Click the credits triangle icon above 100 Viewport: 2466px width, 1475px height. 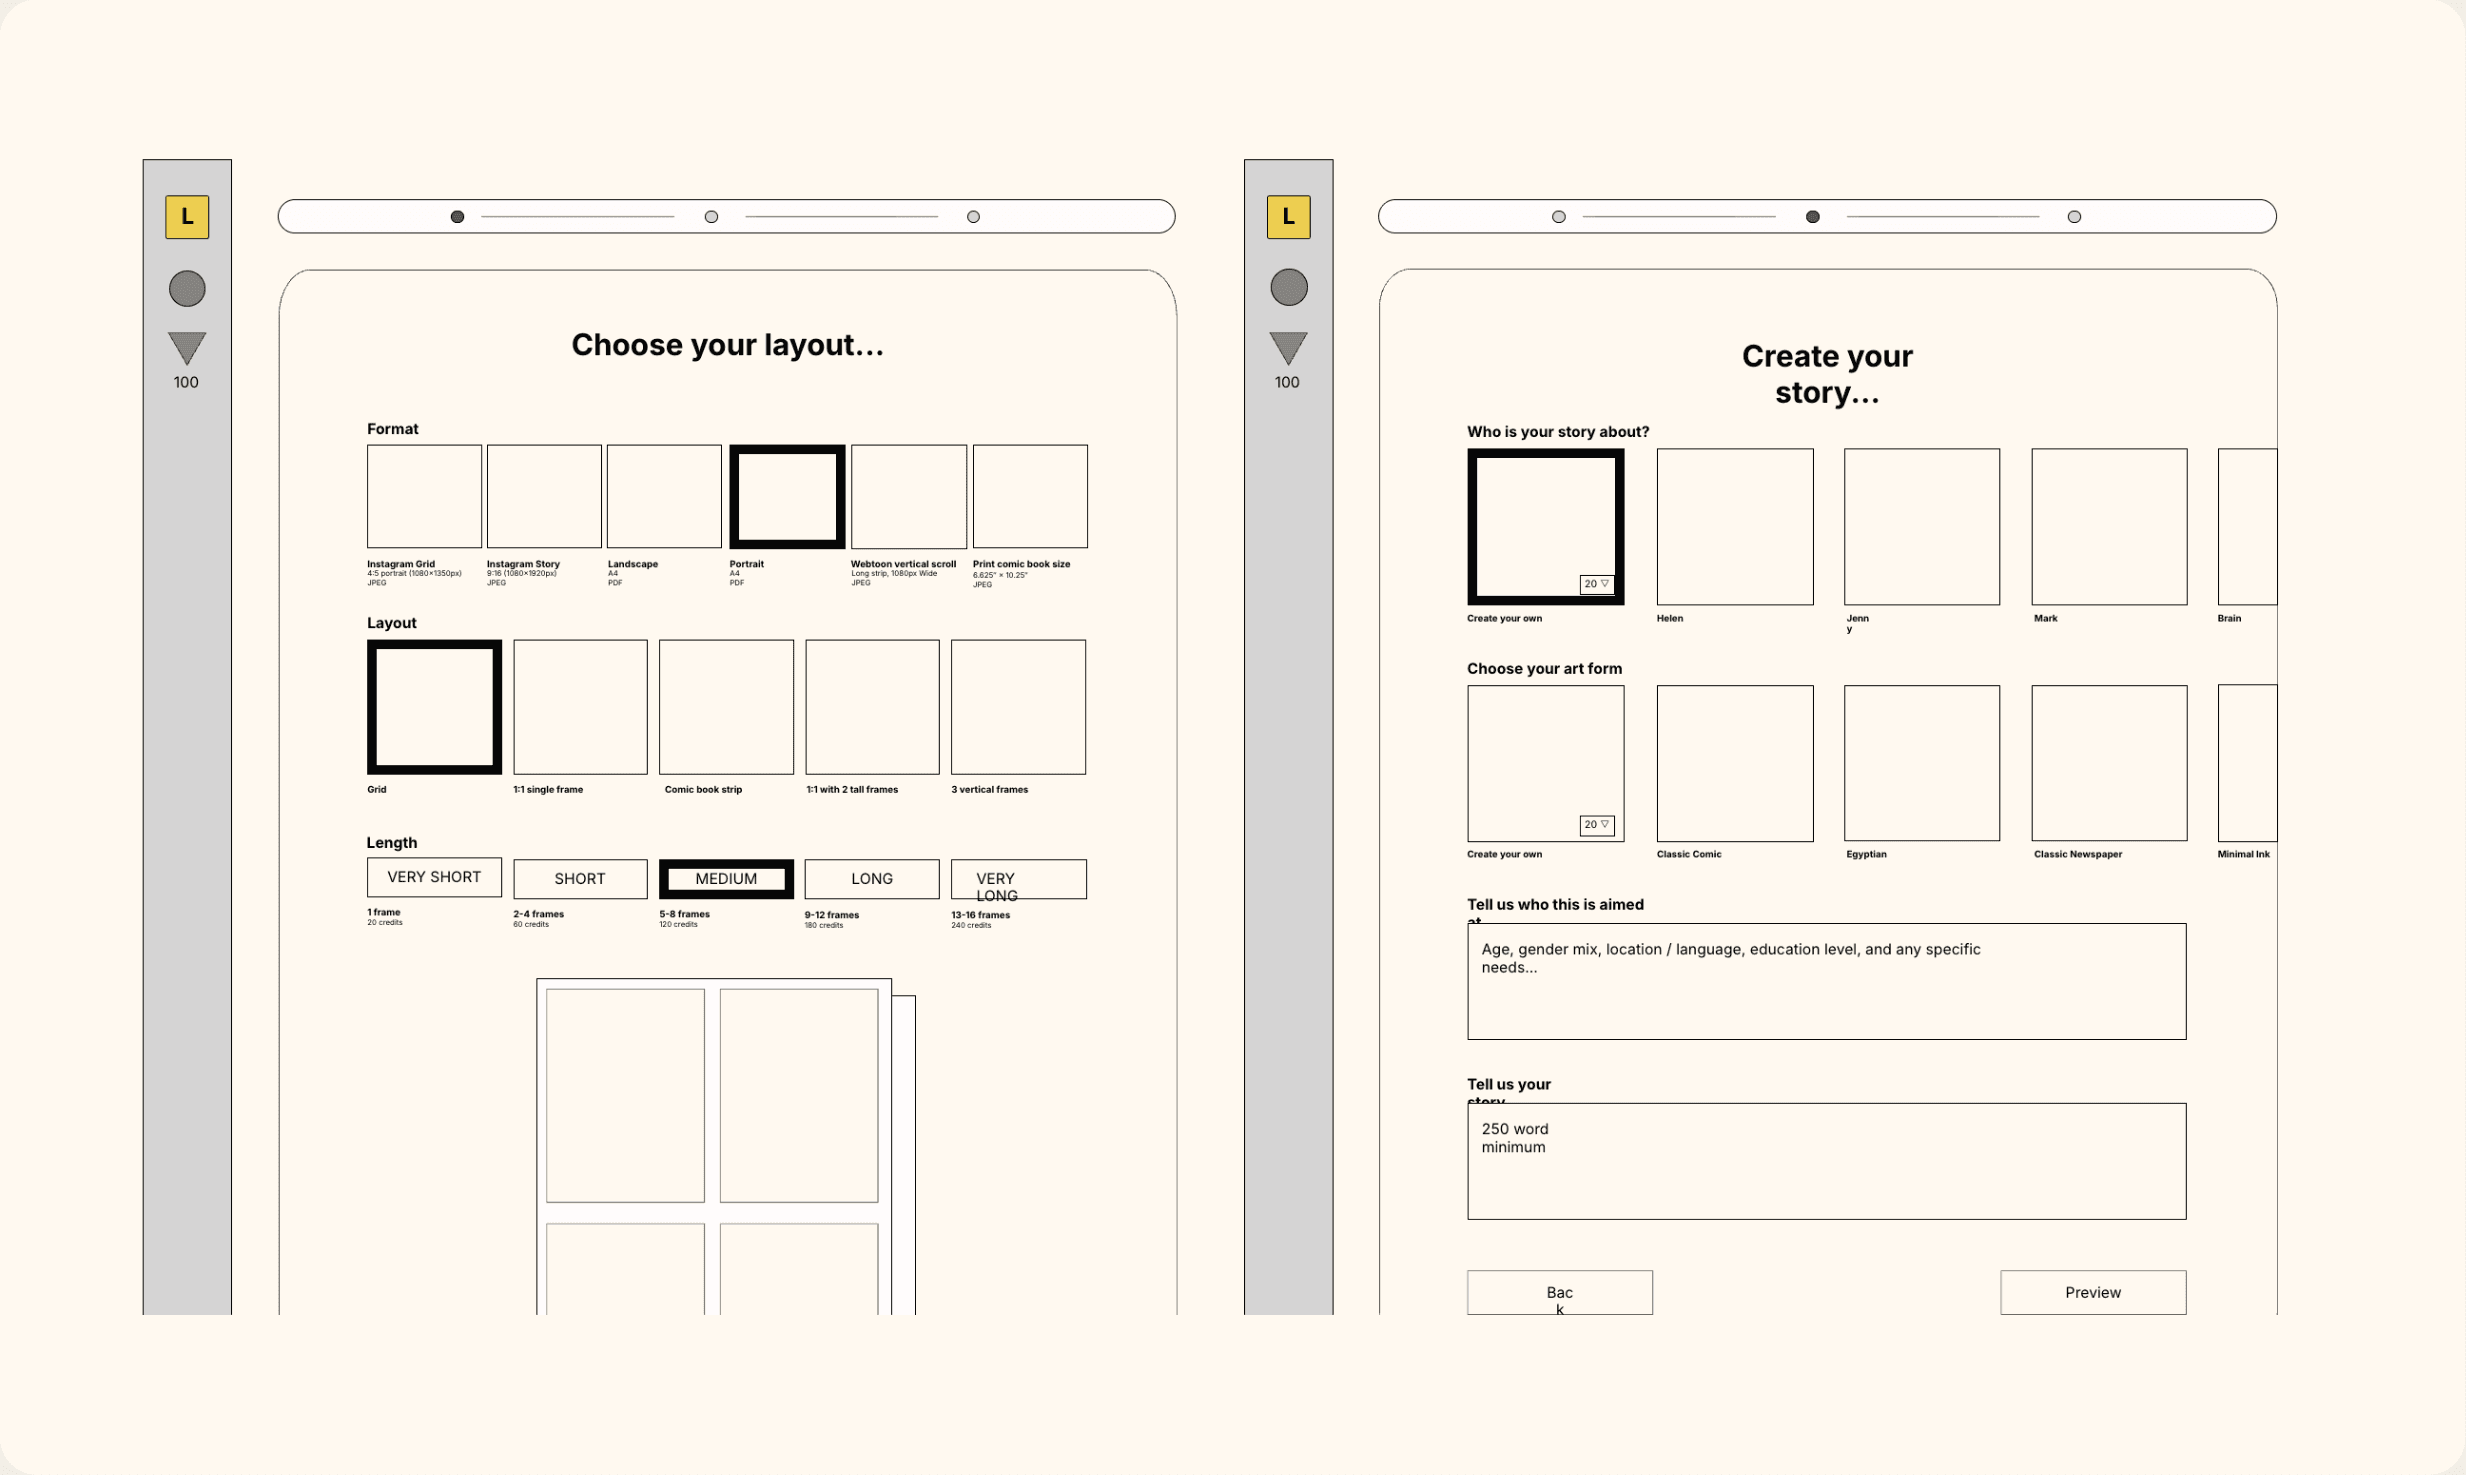coord(187,347)
